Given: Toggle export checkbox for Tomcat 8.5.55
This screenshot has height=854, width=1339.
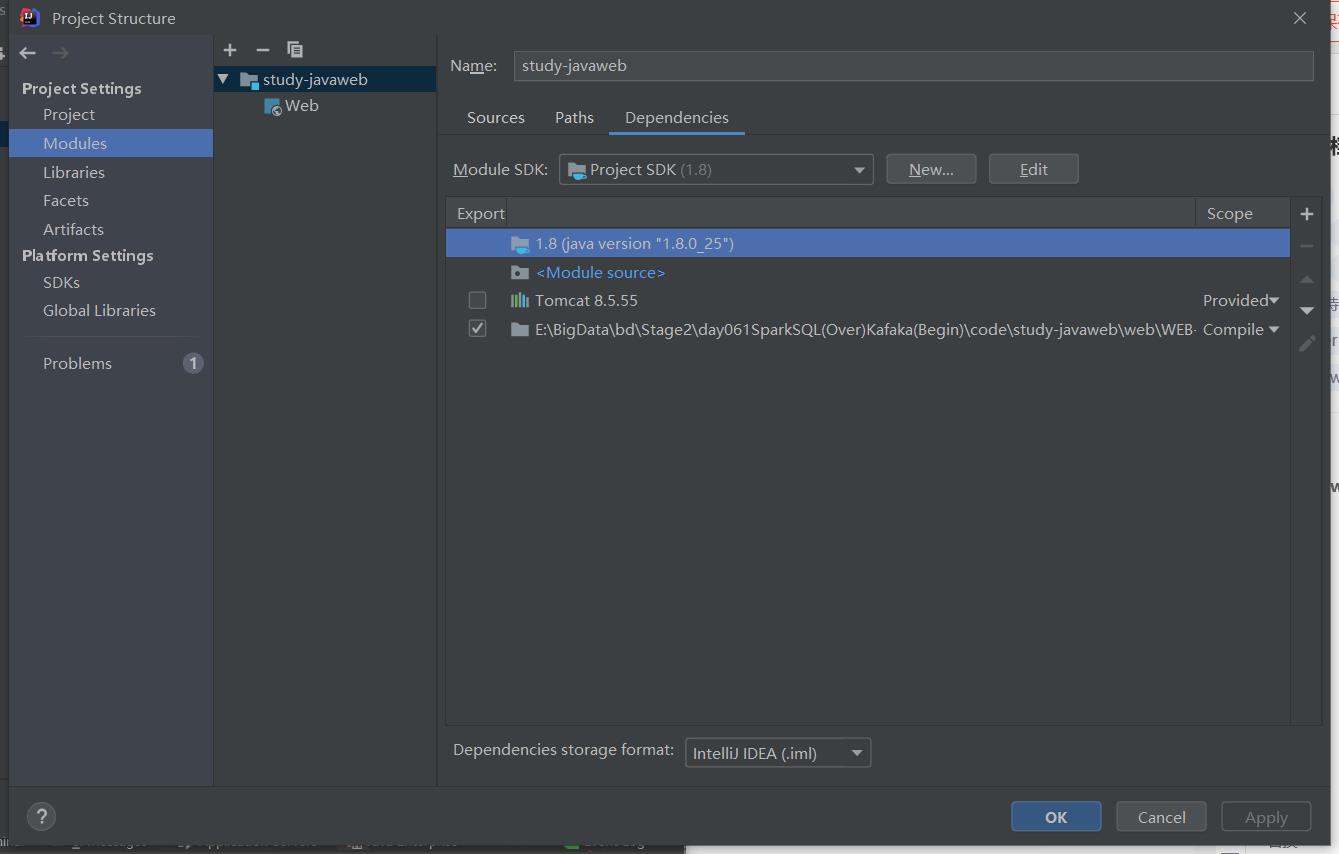Looking at the screenshot, I should click(x=477, y=300).
